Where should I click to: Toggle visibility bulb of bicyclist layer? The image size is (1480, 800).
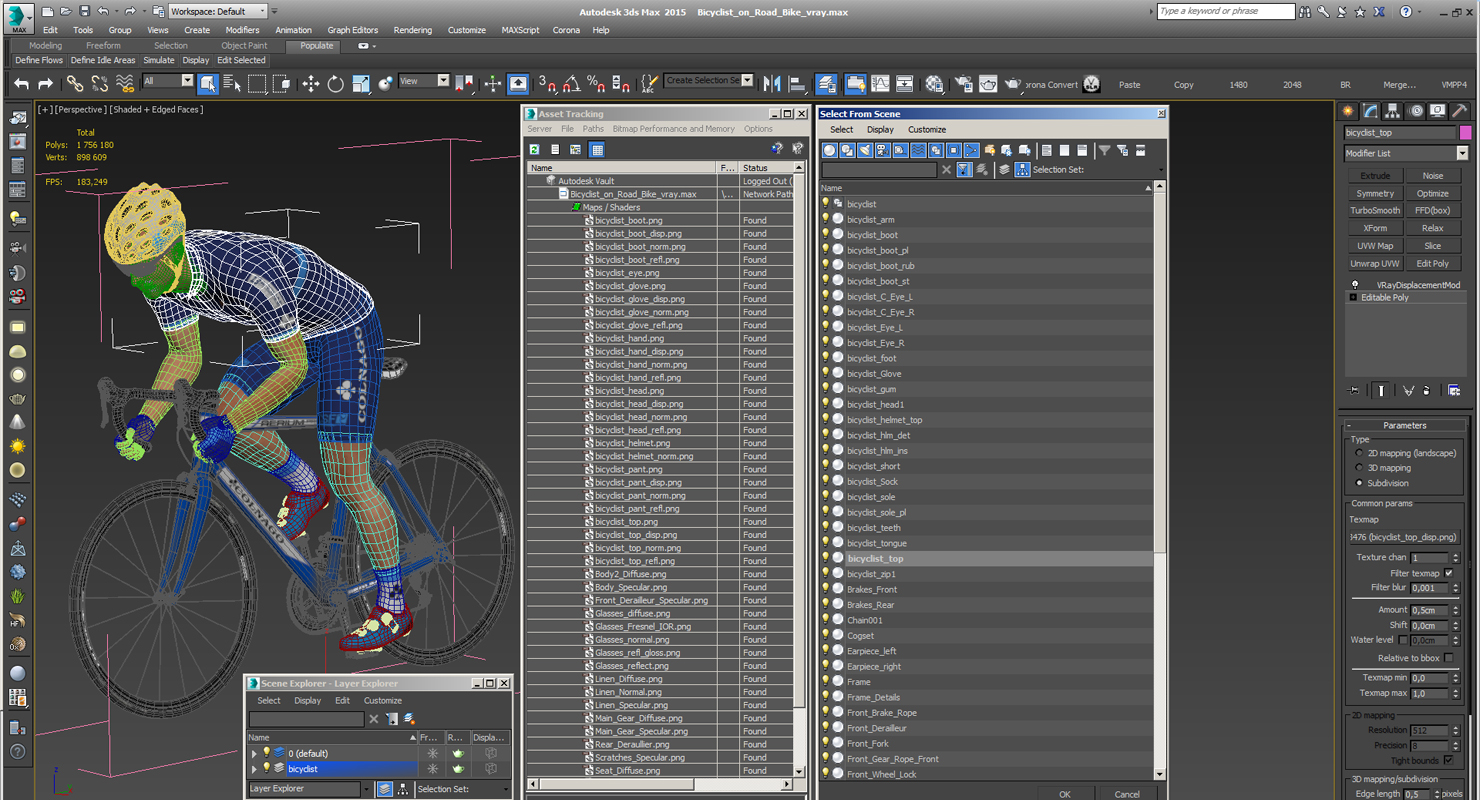(266, 768)
